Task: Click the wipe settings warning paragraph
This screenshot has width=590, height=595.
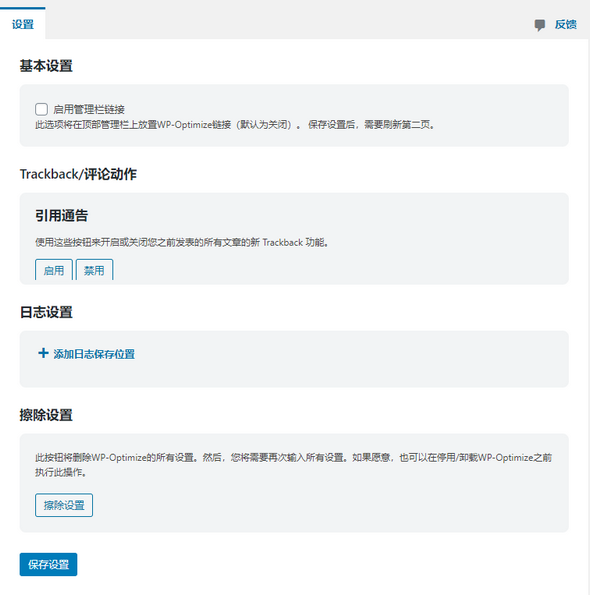Action: click(293, 465)
